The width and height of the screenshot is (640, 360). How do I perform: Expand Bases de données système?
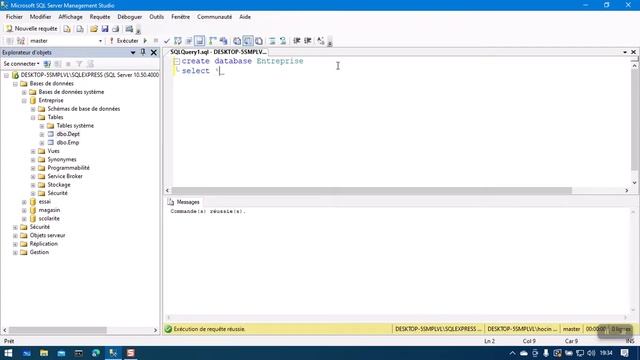24,92
